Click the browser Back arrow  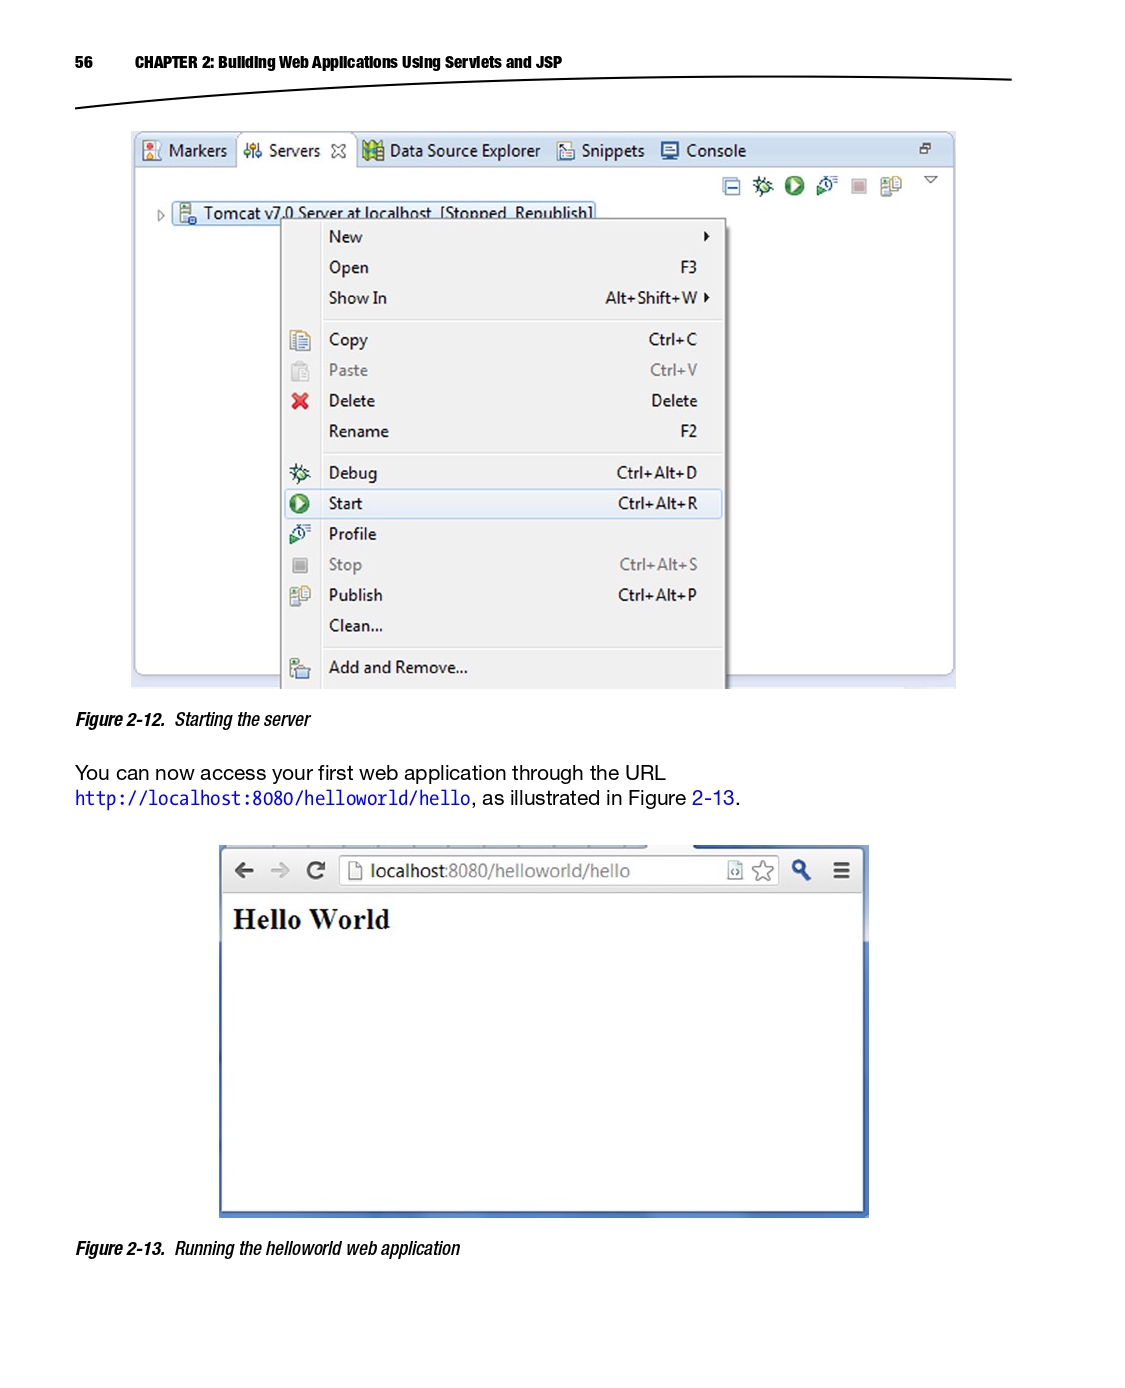[x=244, y=871]
